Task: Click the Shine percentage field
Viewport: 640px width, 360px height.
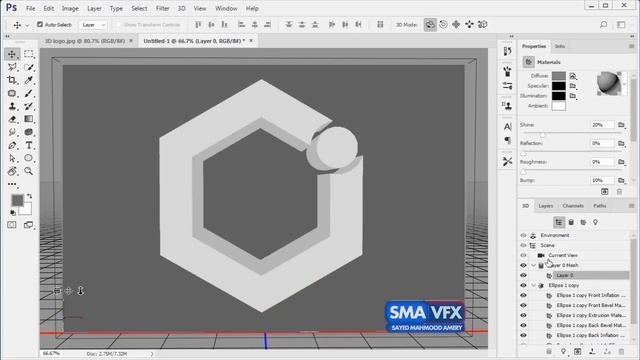Action: tap(602, 124)
